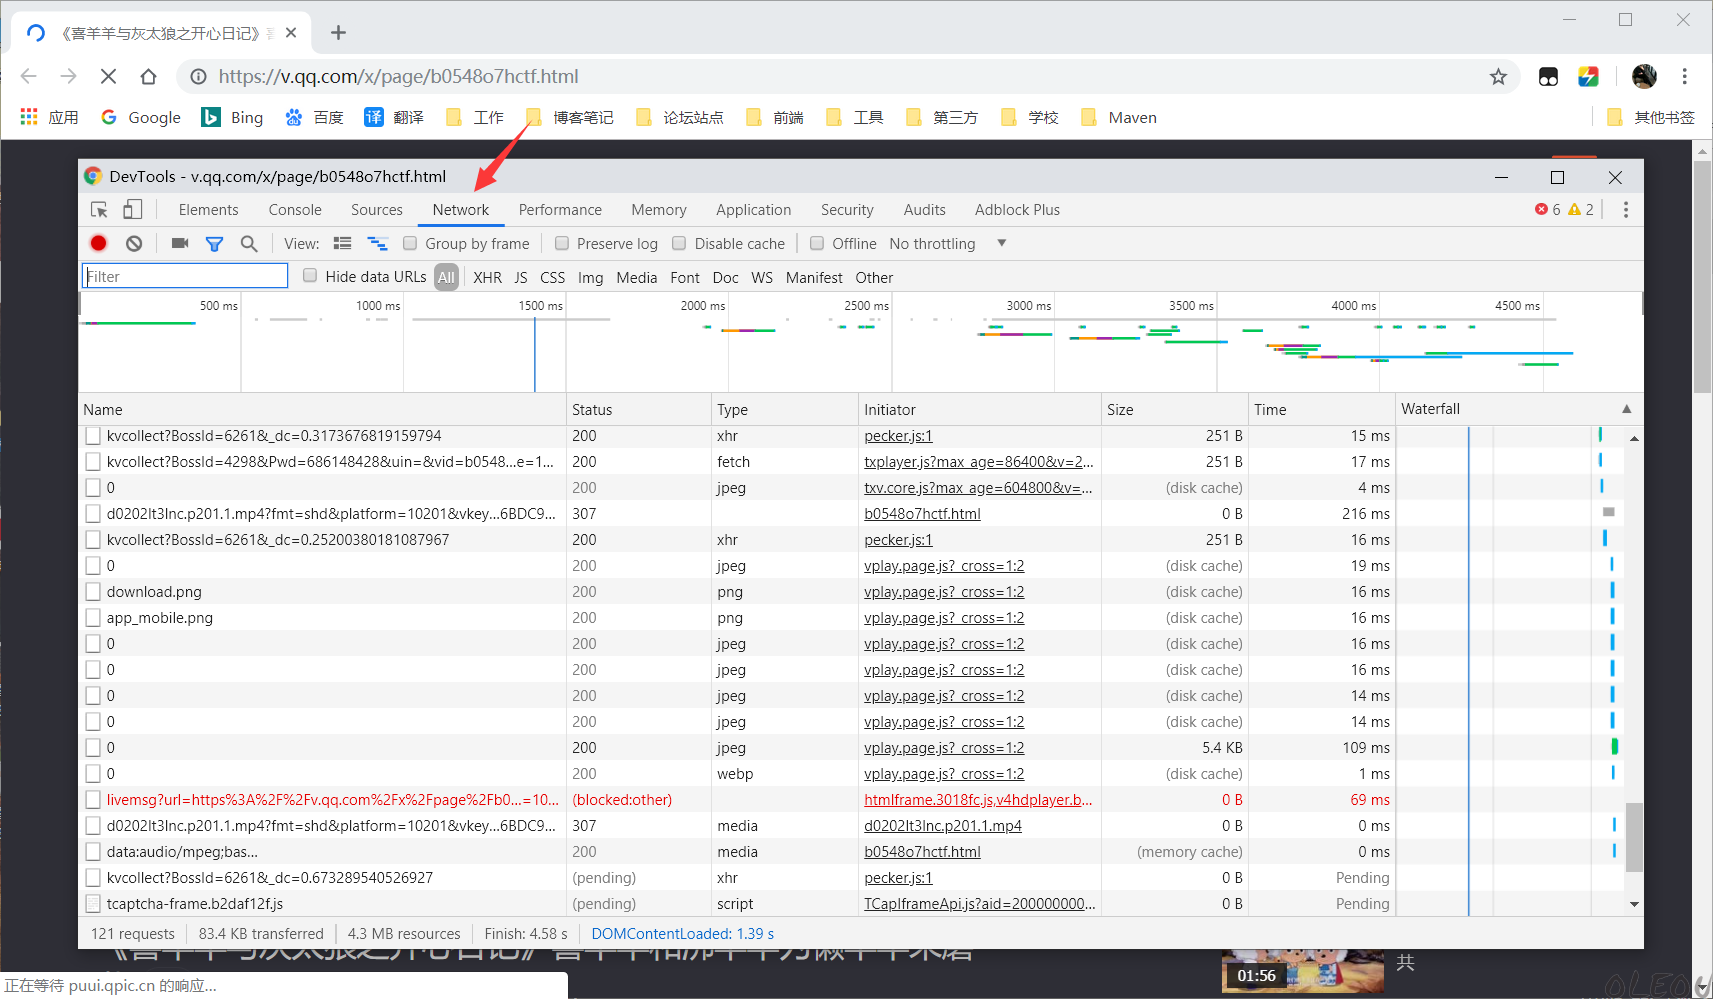This screenshot has width=1713, height=999.
Task: Check the tcaptcha-frame.b2daf12f.js row checkbox
Action: (x=93, y=904)
